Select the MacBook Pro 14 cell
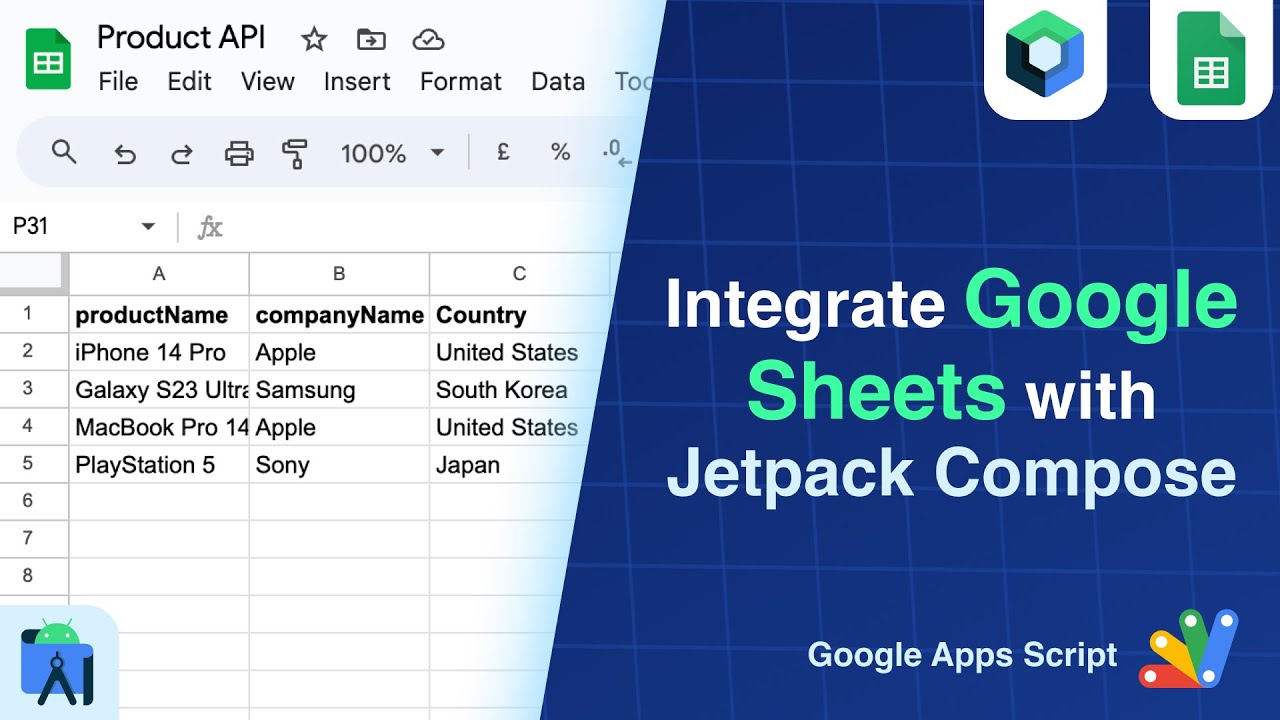Viewport: 1280px width, 720px height. (x=159, y=427)
